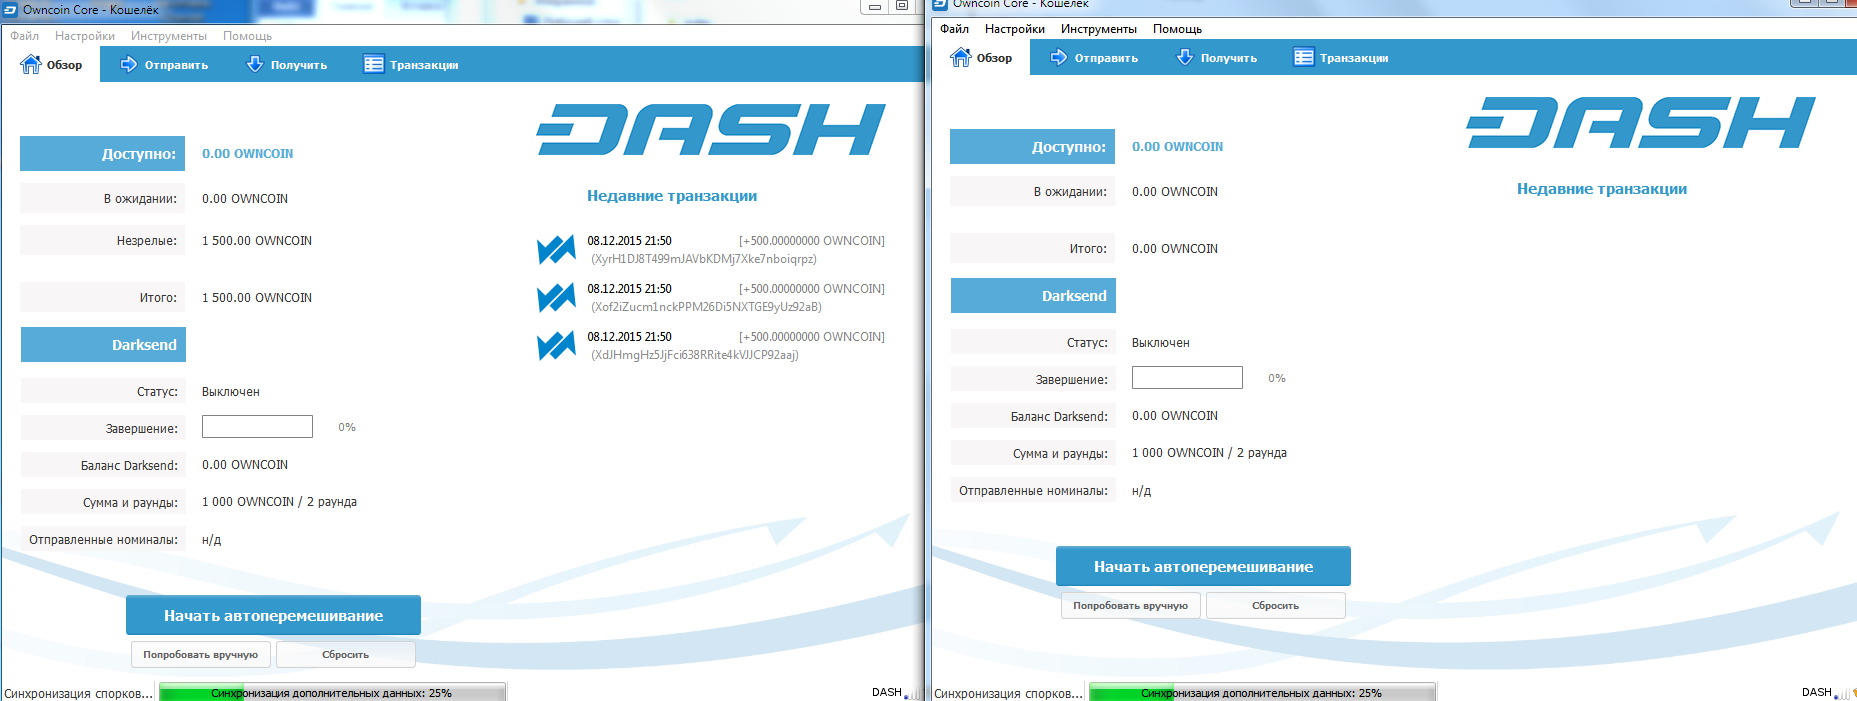
Task: Click the Доступно header in the left window
Action: coord(102,154)
